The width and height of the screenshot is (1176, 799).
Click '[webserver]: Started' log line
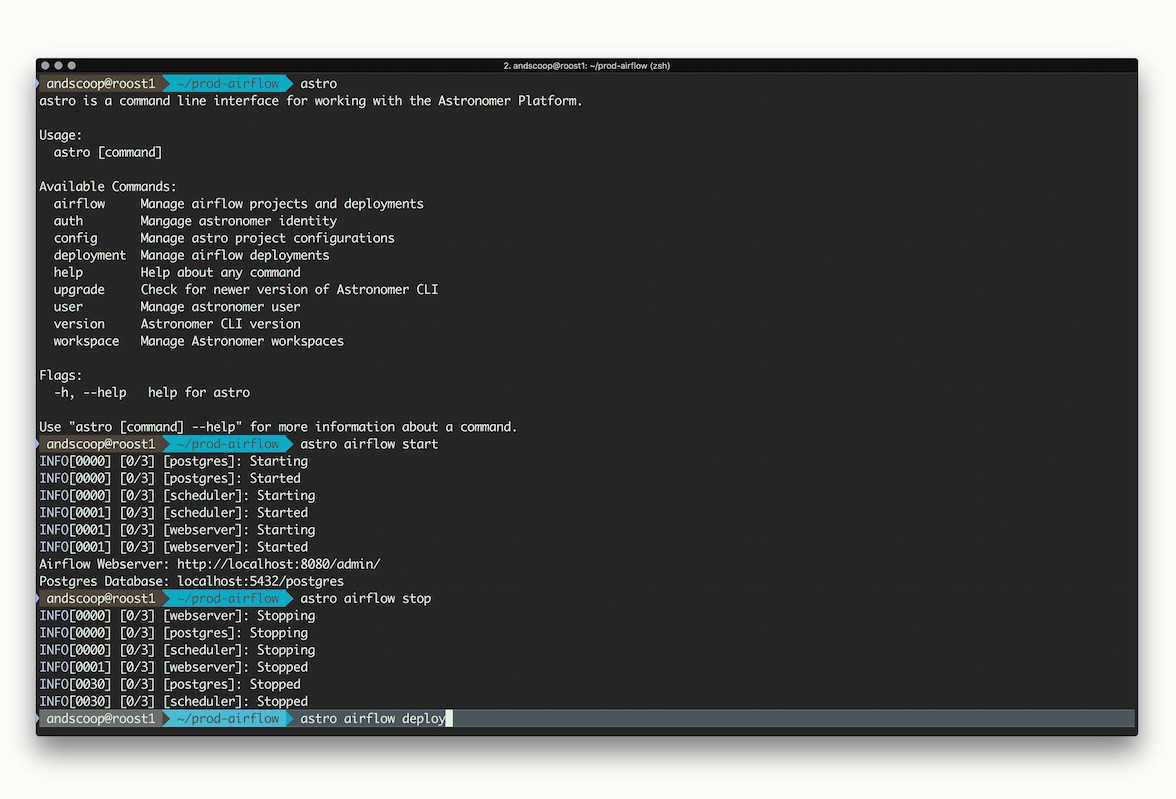point(174,547)
